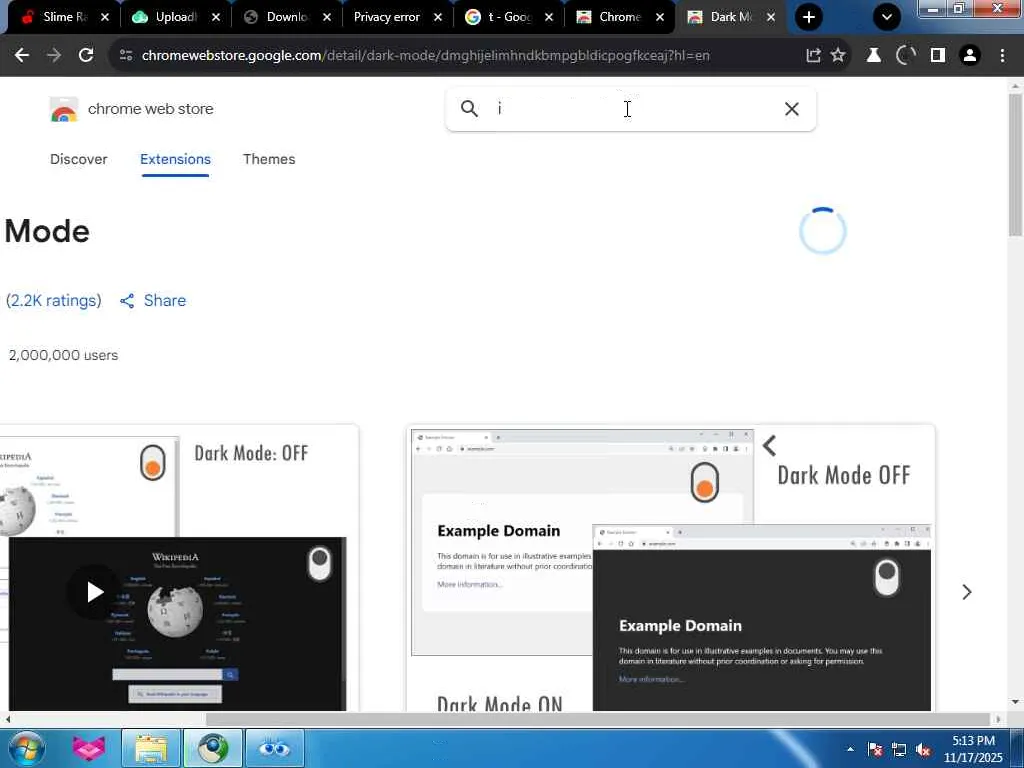The width and height of the screenshot is (1024, 768).
Task: Click the chrome web store logo
Action: coord(63,109)
